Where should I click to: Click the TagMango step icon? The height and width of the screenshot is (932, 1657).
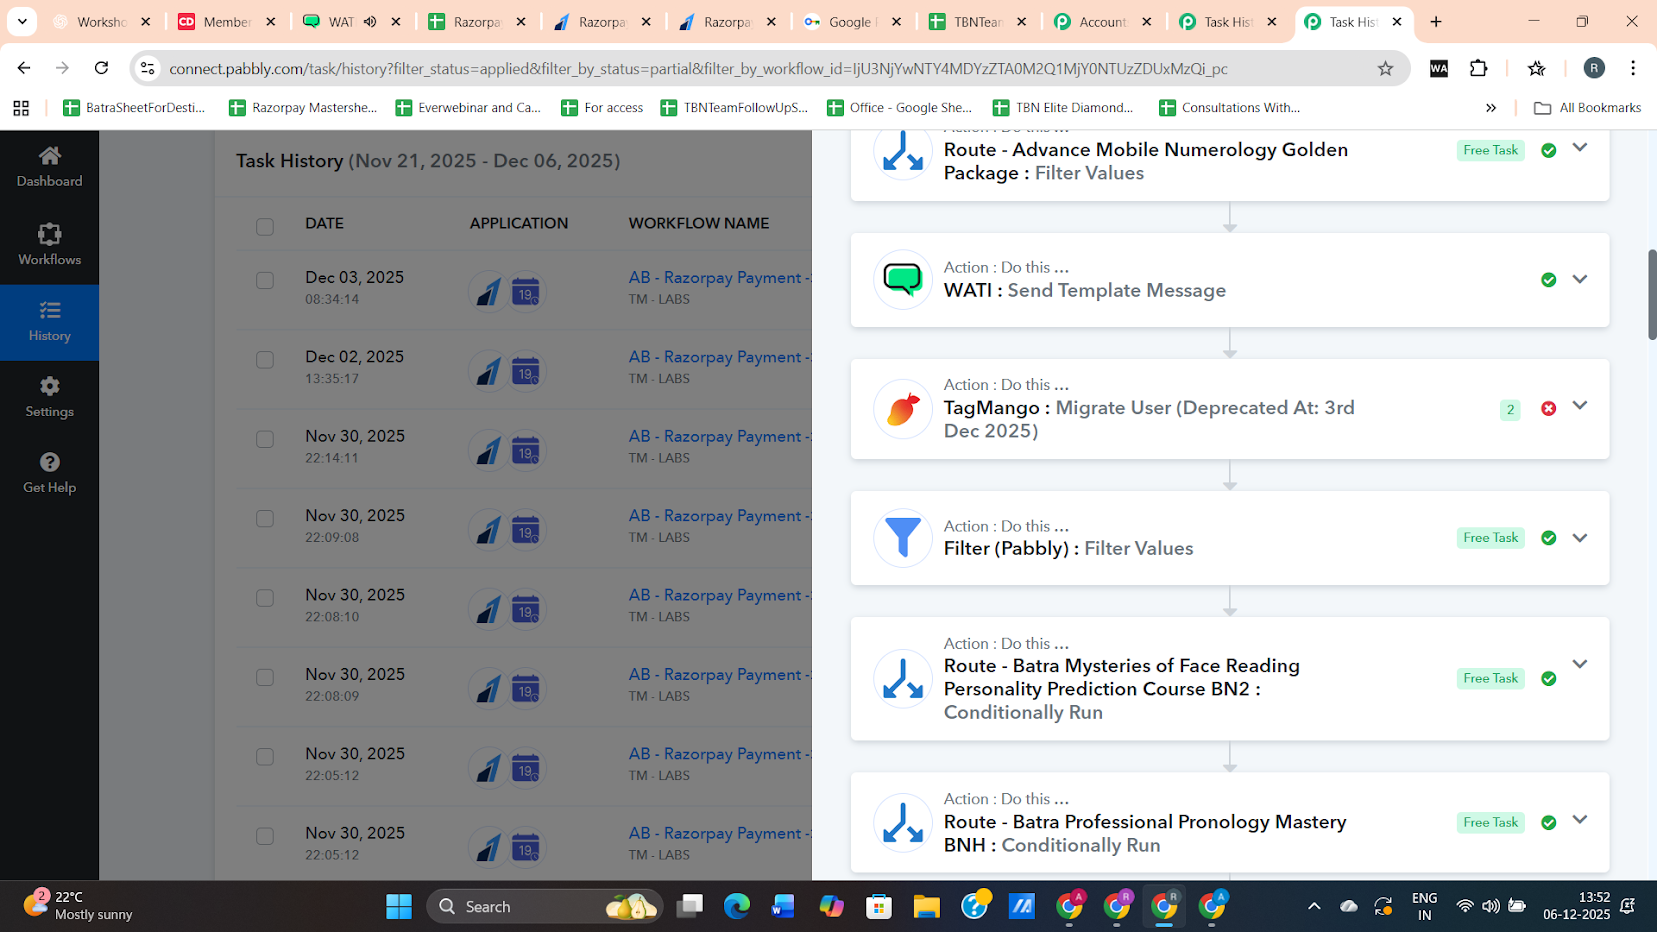tap(902, 408)
